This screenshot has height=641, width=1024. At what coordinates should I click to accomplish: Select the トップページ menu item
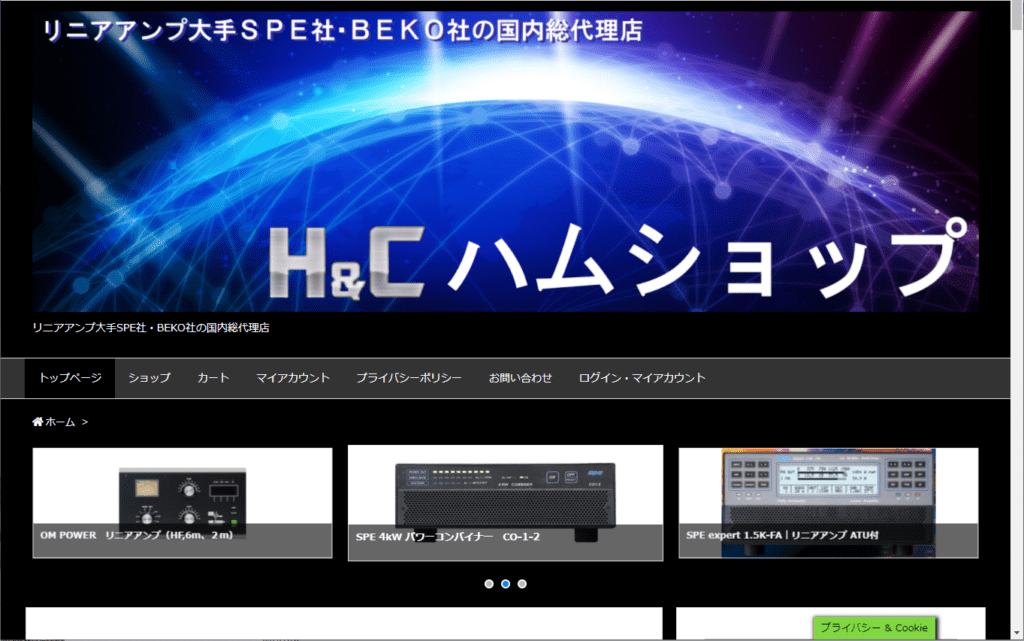(x=70, y=378)
